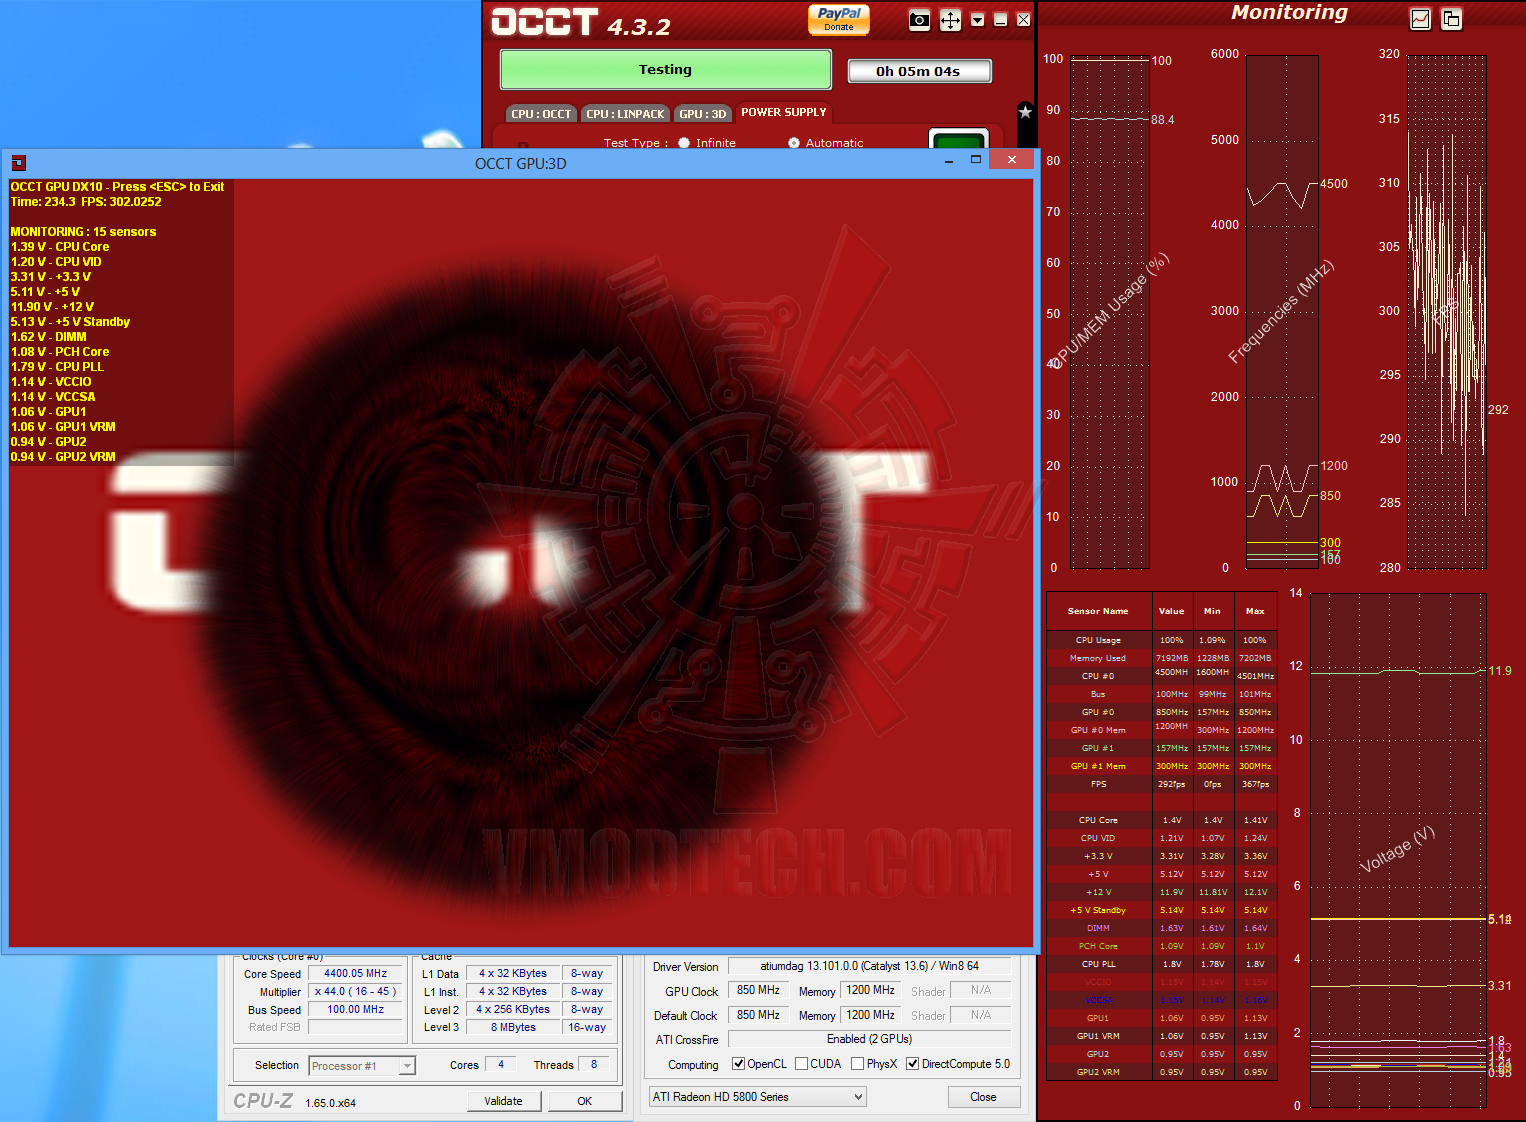Click the Cores count field in CPU-Z
Screen dimensions: 1526x1122
point(501,1064)
